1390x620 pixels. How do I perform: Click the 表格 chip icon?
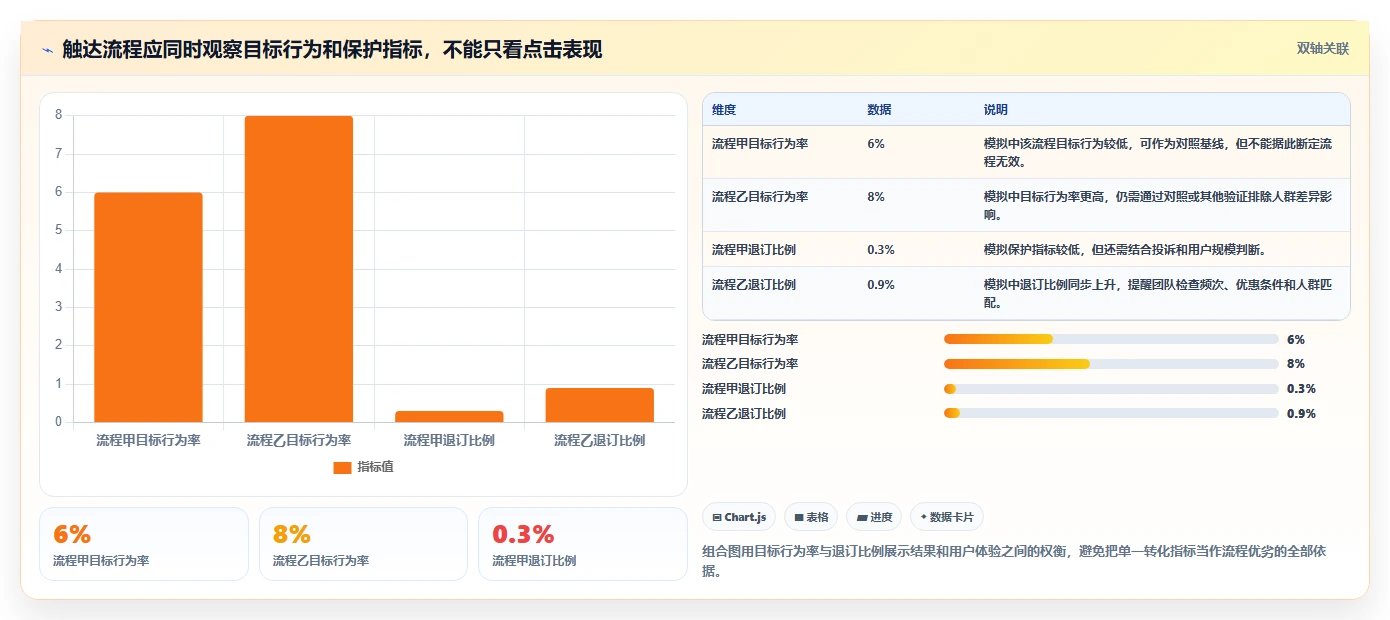tap(799, 518)
